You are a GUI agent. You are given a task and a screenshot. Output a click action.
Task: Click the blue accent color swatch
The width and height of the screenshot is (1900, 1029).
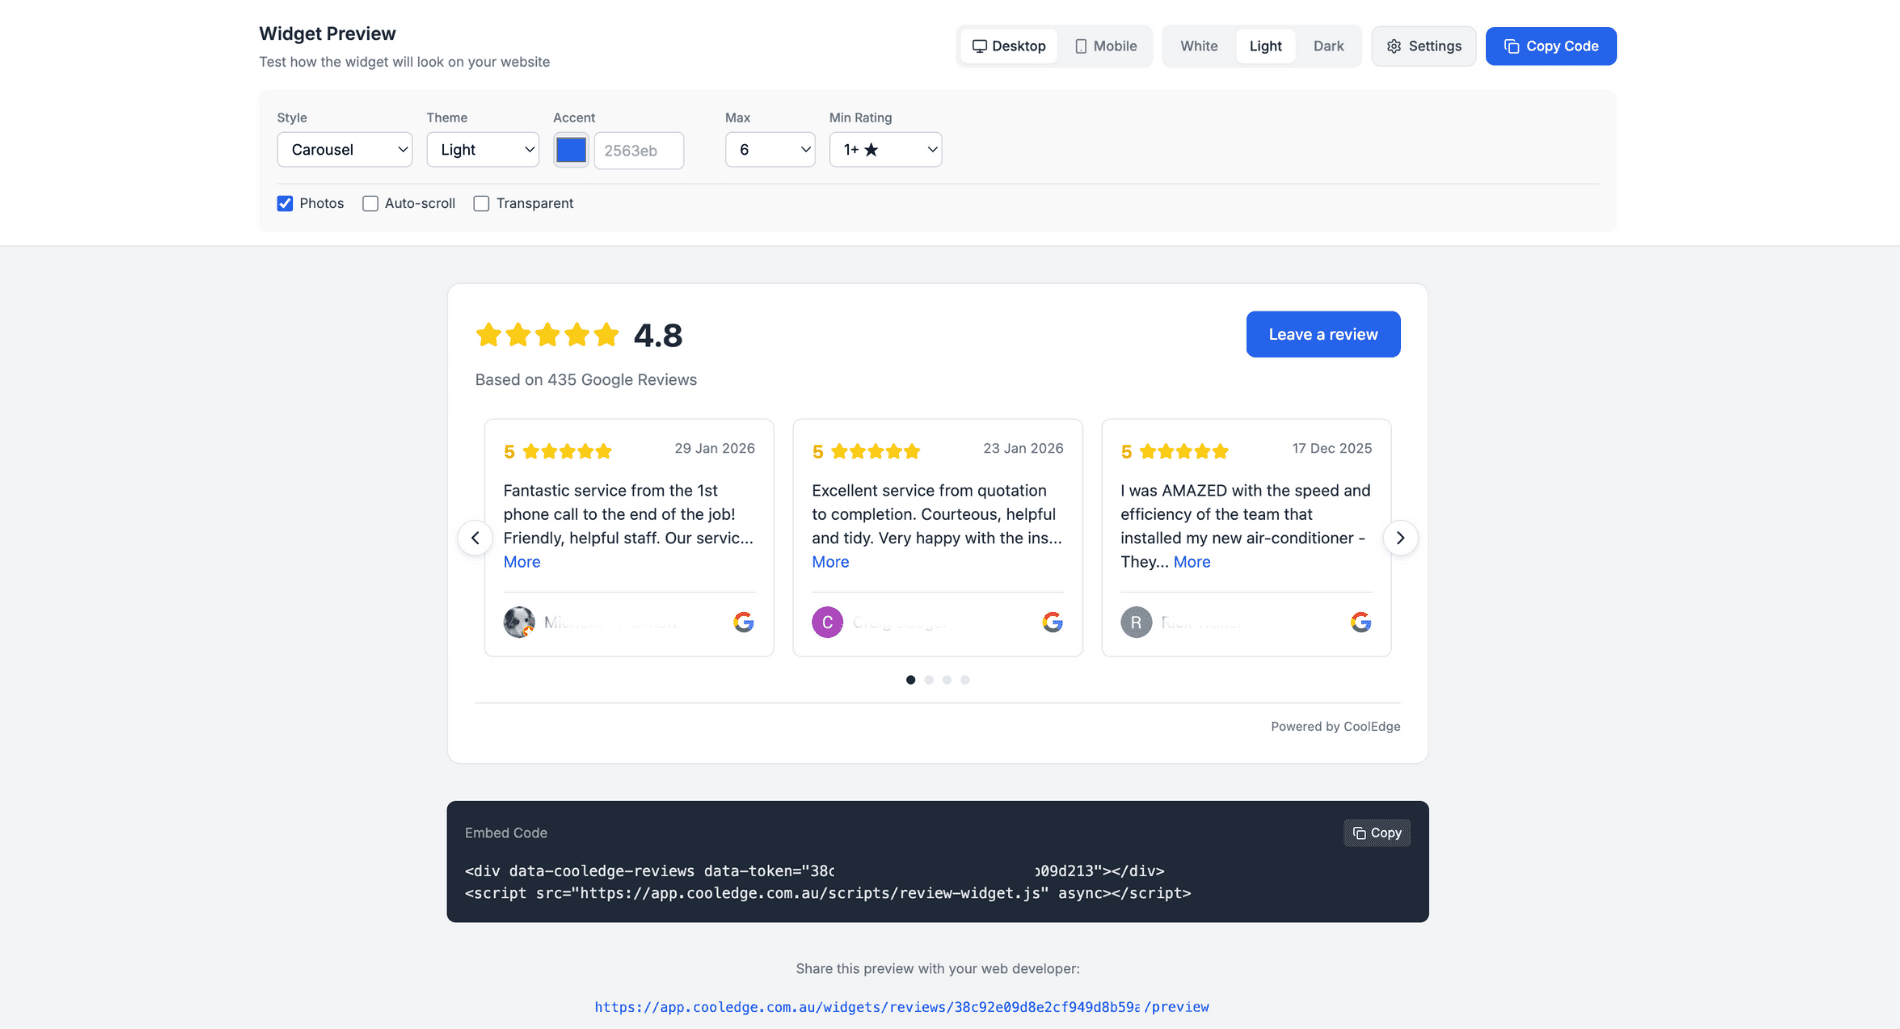pyautogui.click(x=571, y=150)
